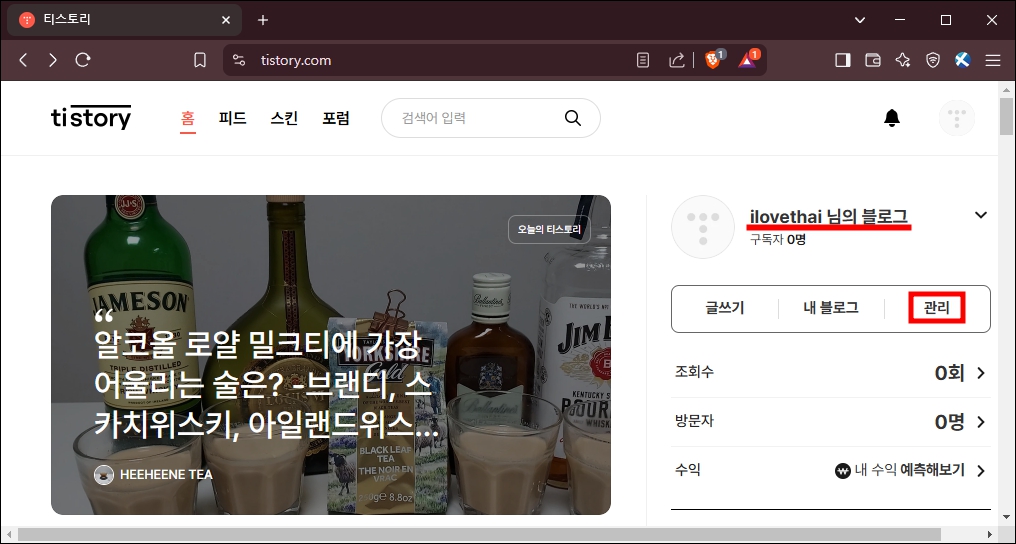Expand the 조회수 0회 arrow
The height and width of the screenshot is (544, 1016).
(981, 373)
